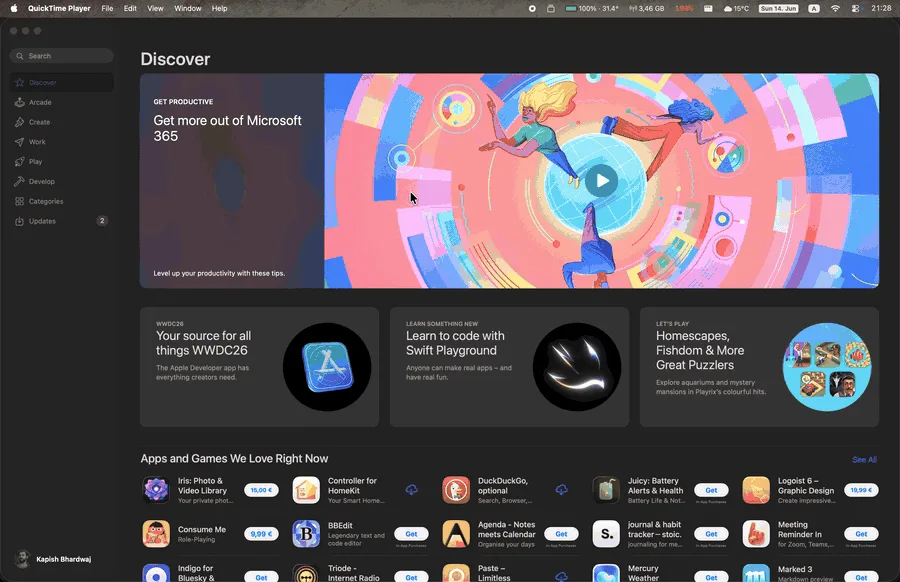This screenshot has width=900, height=582.
Task: Open the BBEdit app icon
Action: pos(306,534)
